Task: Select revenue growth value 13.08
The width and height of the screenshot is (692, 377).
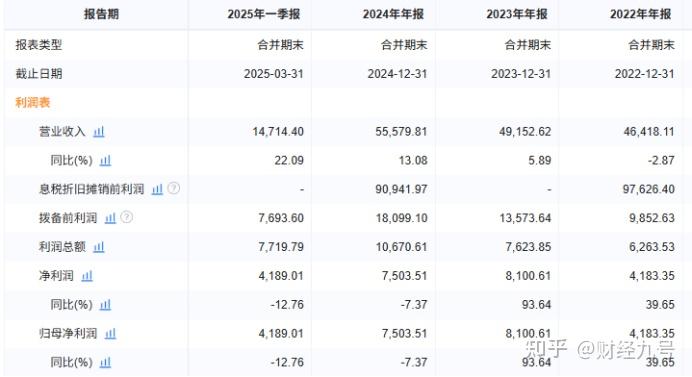Action: click(413, 160)
